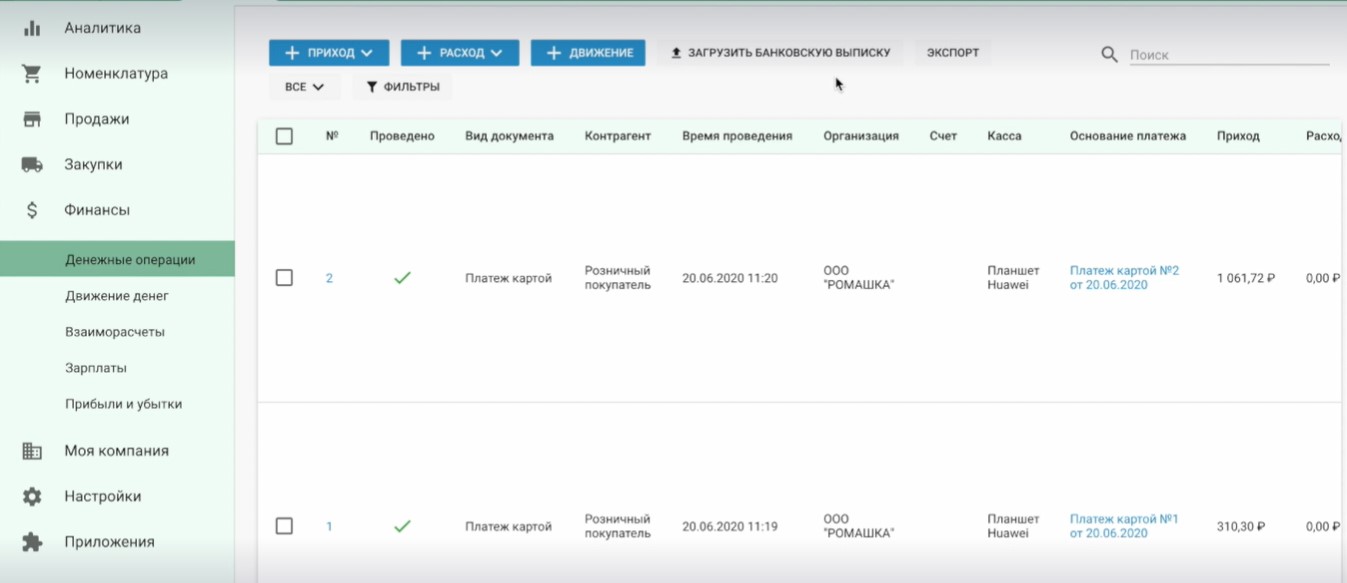Click the gear icon beside Настройки
Viewport: 1347px width, 583px height.
(x=32, y=497)
